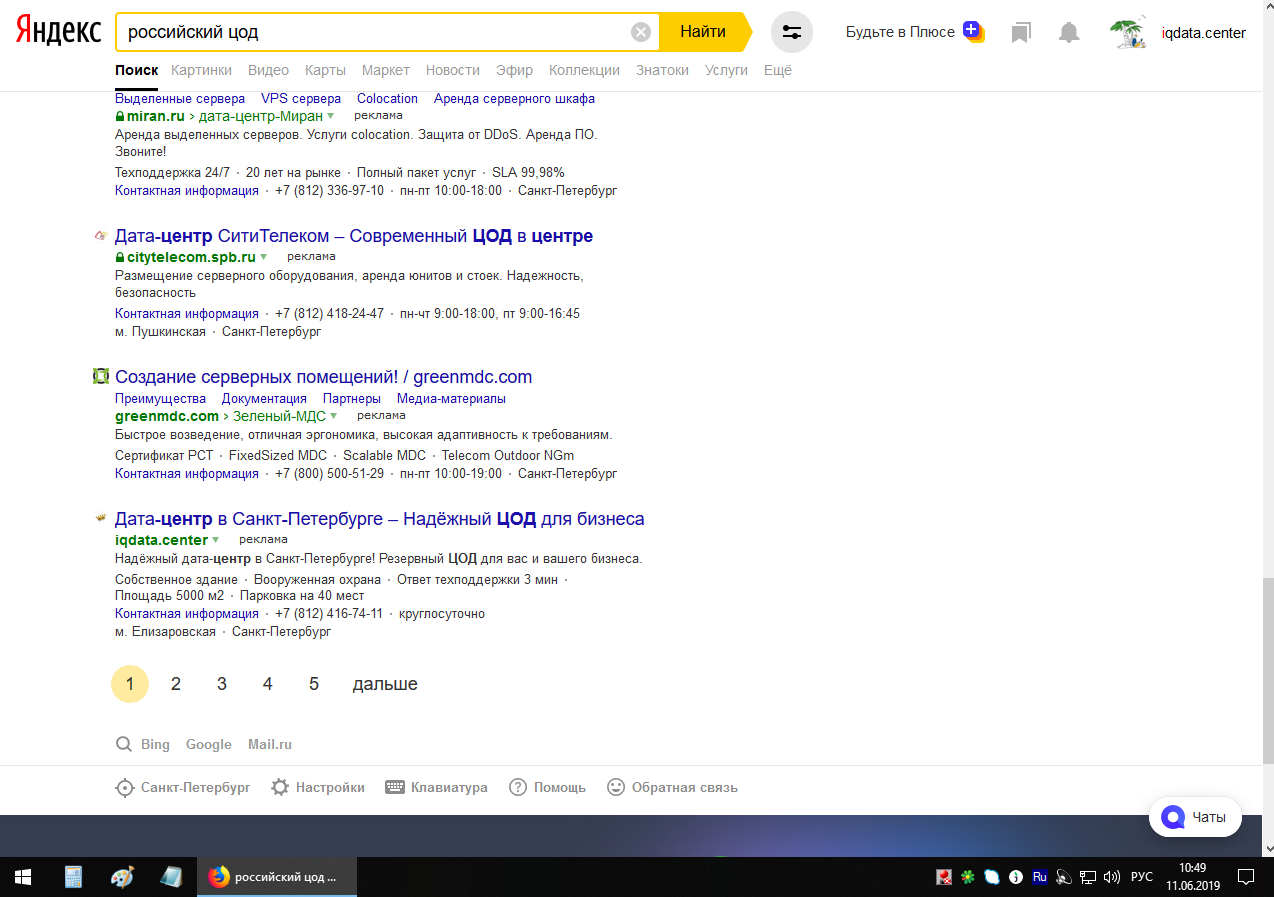This screenshot has width=1274, height=897.
Task: Open the Чаты chat bubble button
Action: (x=1195, y=817)
